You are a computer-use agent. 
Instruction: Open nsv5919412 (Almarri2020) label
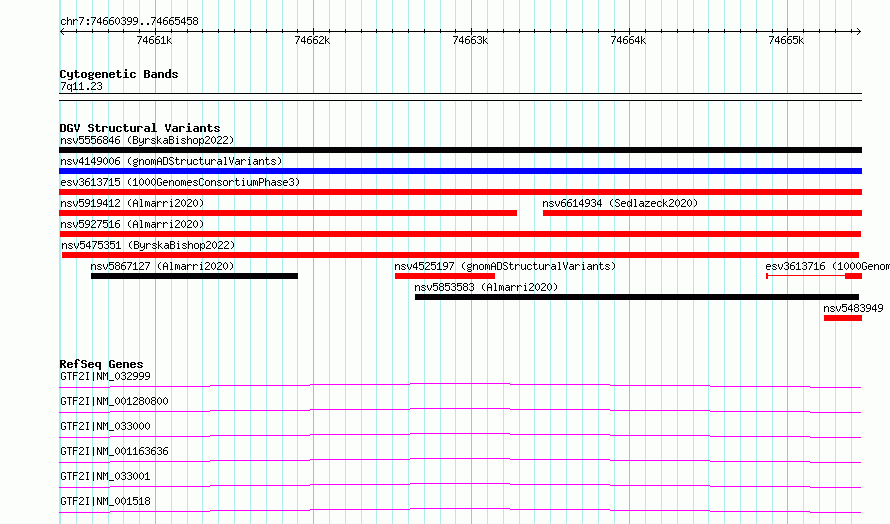132,203
